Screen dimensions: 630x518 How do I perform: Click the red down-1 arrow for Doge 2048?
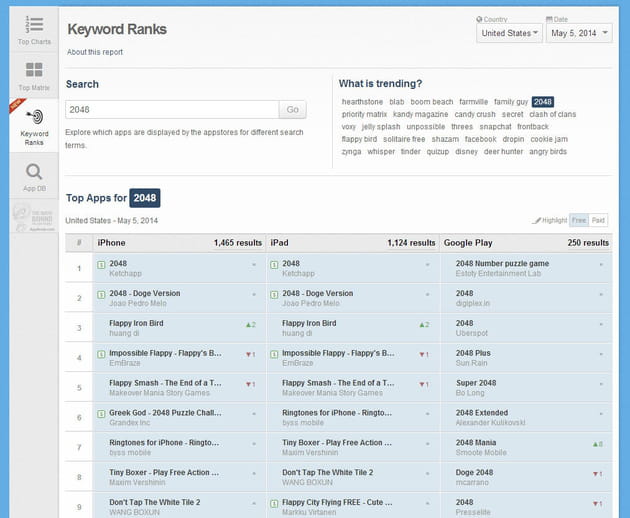597,474
